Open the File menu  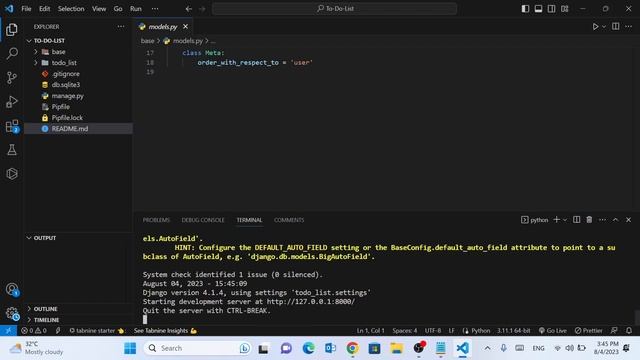[x=26, y=9]
